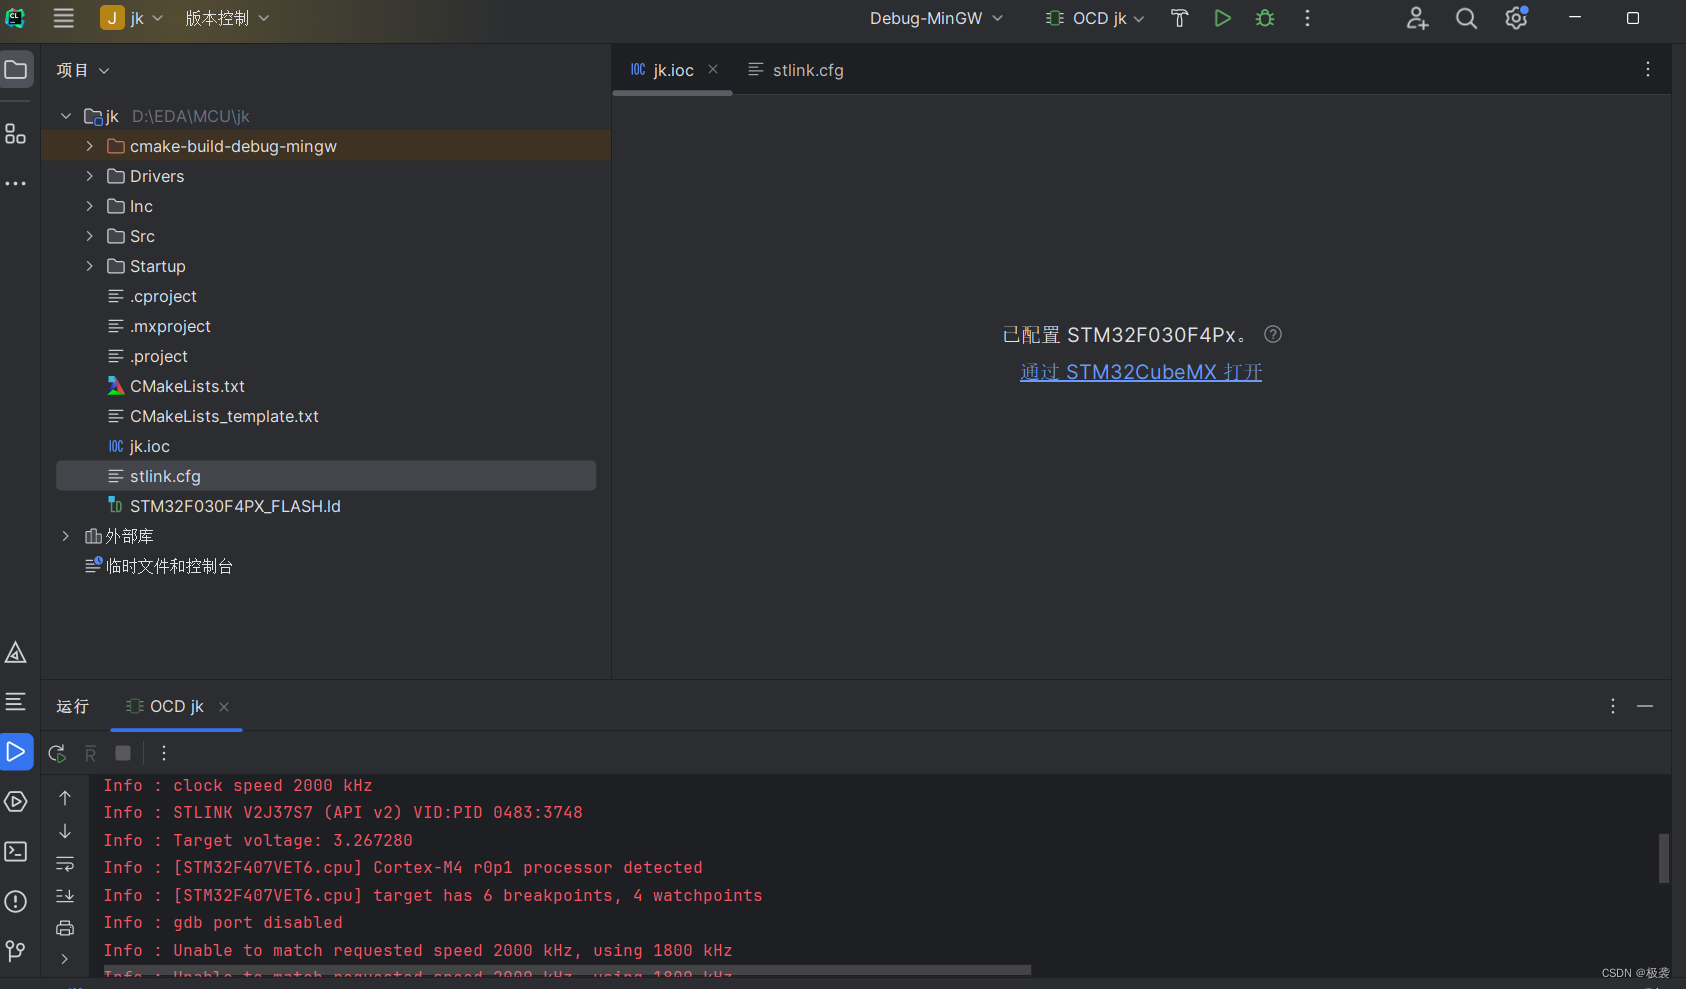Print the console output

pyautogui.click(x=65, y=928)
